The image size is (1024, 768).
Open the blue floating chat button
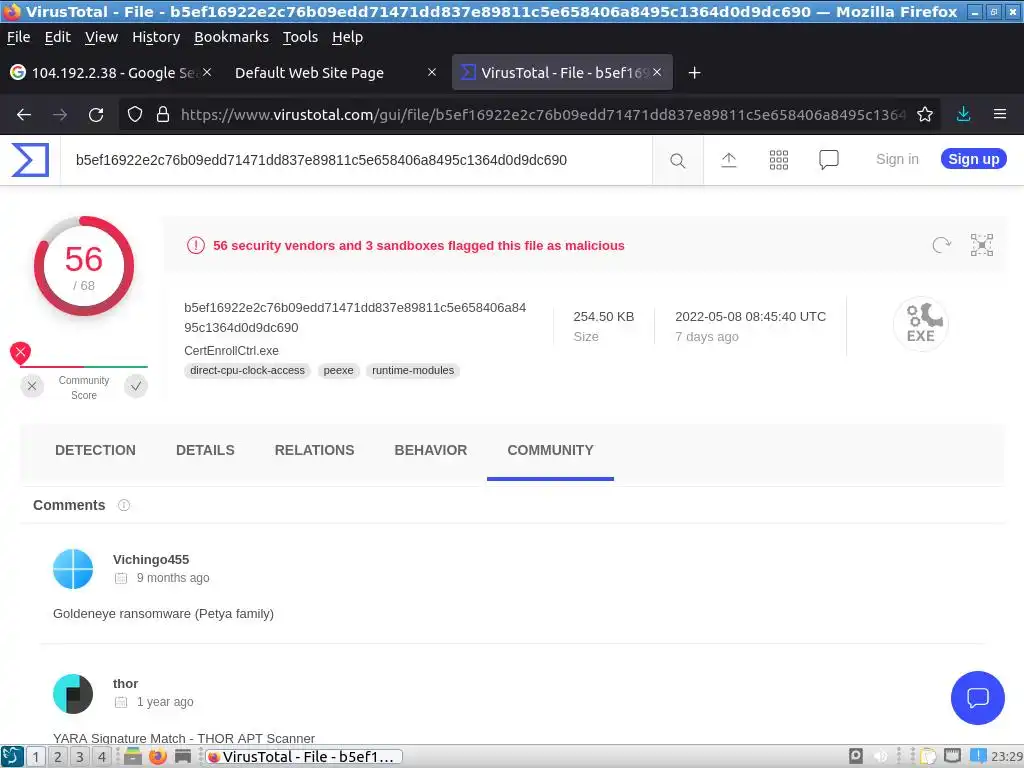tap(978, 698)
